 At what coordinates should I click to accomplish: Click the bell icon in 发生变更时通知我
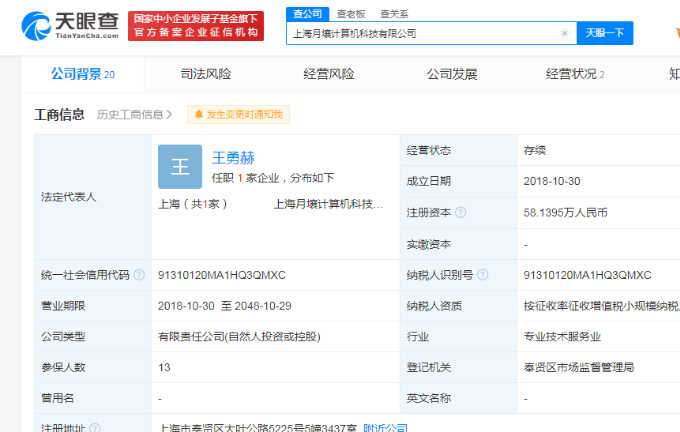(x=199, y=115)
